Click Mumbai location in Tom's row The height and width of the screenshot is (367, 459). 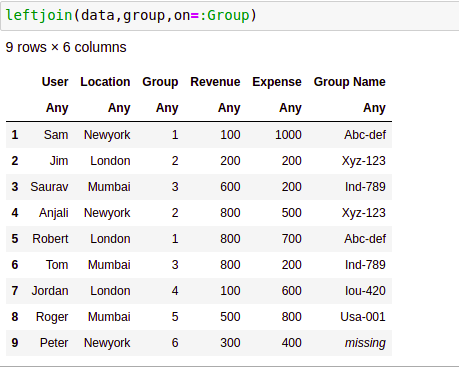point(109,265)
